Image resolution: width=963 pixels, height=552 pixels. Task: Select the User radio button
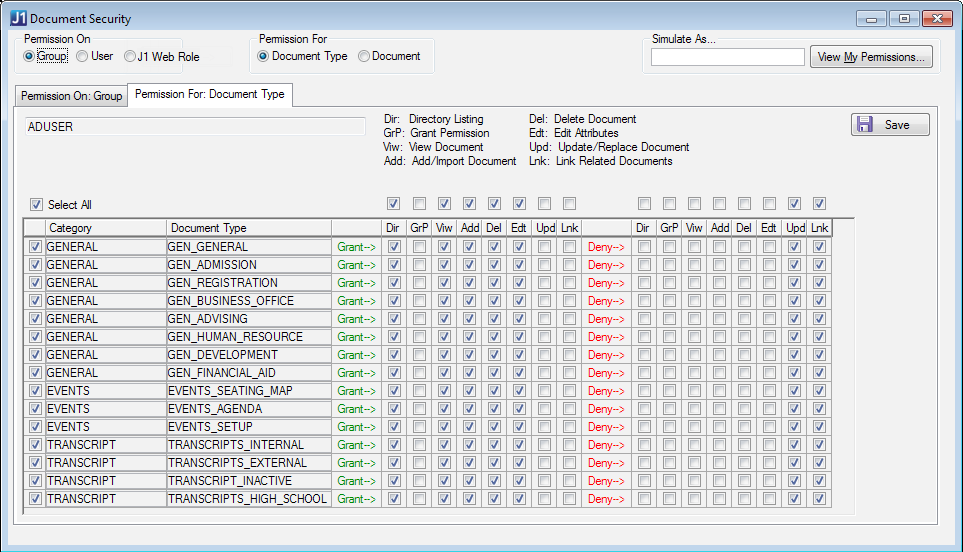tap(83, 57)
